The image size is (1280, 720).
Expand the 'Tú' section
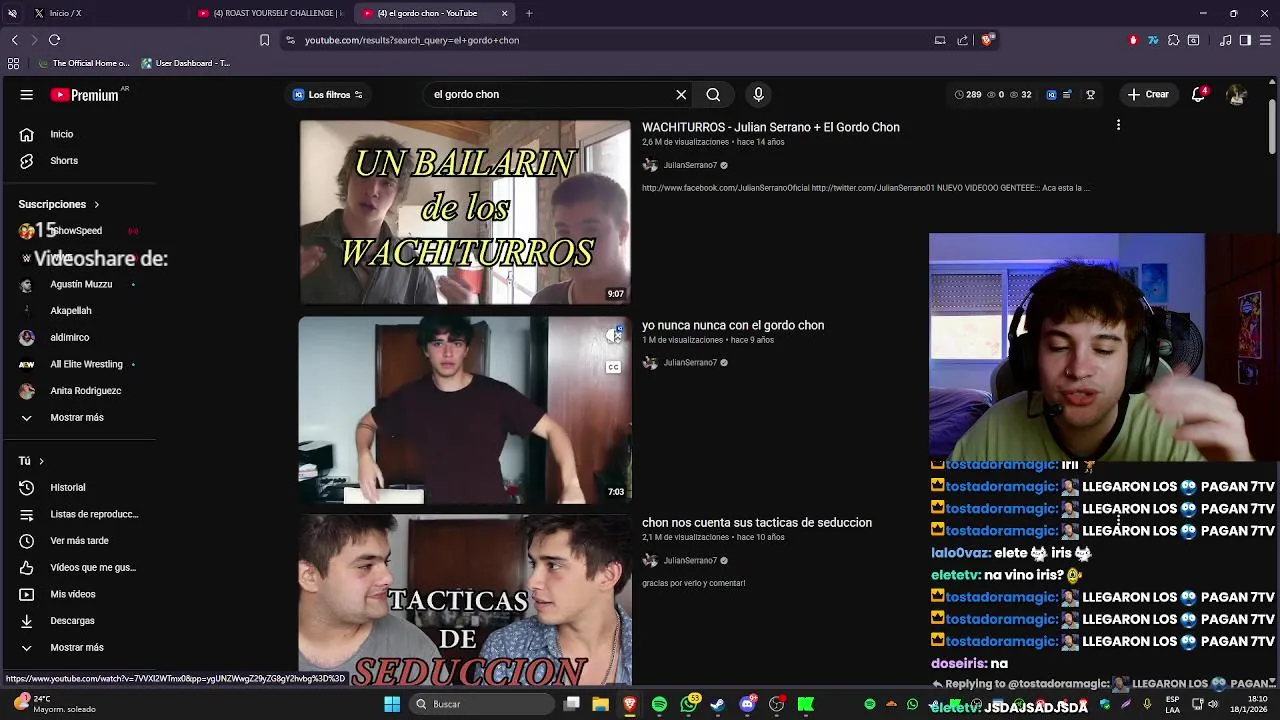click(x=31, y=461)
